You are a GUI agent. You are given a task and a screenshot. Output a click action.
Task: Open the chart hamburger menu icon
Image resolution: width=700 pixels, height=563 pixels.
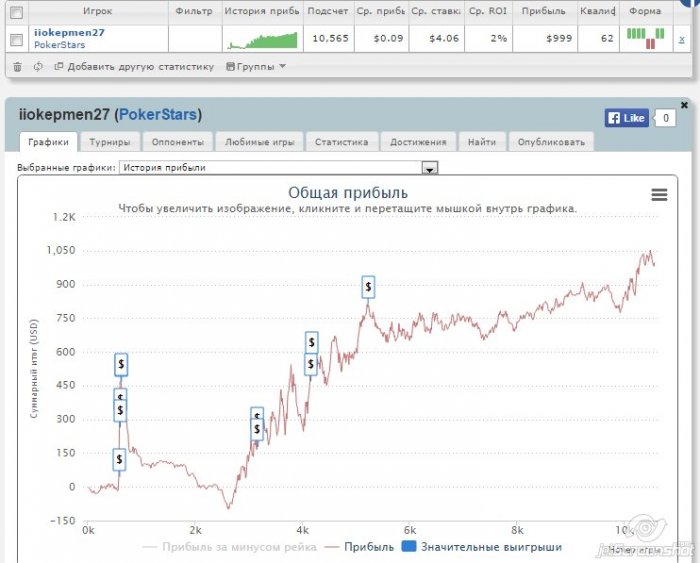pos(659,195)
